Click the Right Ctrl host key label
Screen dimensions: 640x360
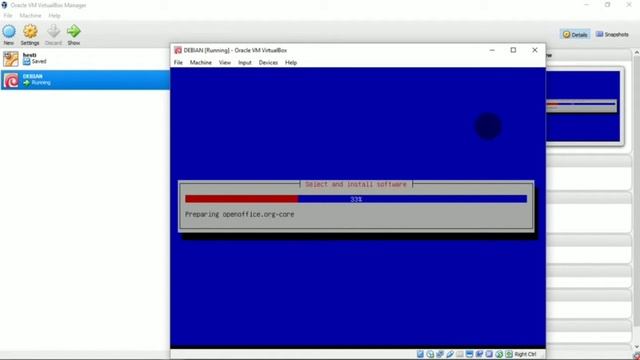pos(525,354)
